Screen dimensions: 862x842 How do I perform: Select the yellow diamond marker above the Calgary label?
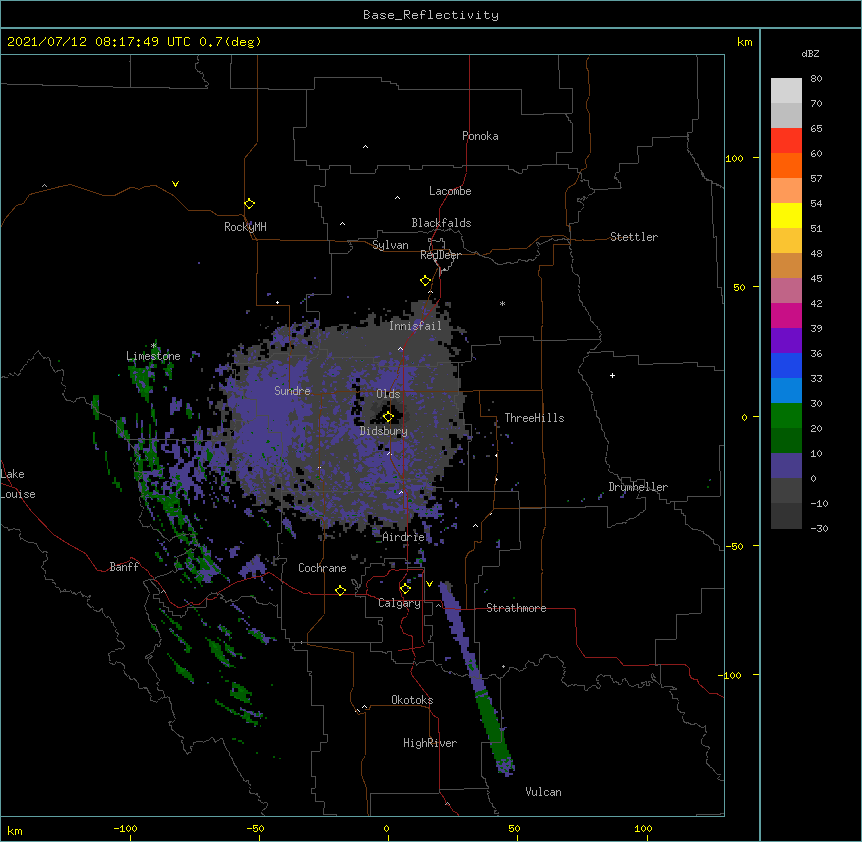pyautogui.click(x=405, y=589)
